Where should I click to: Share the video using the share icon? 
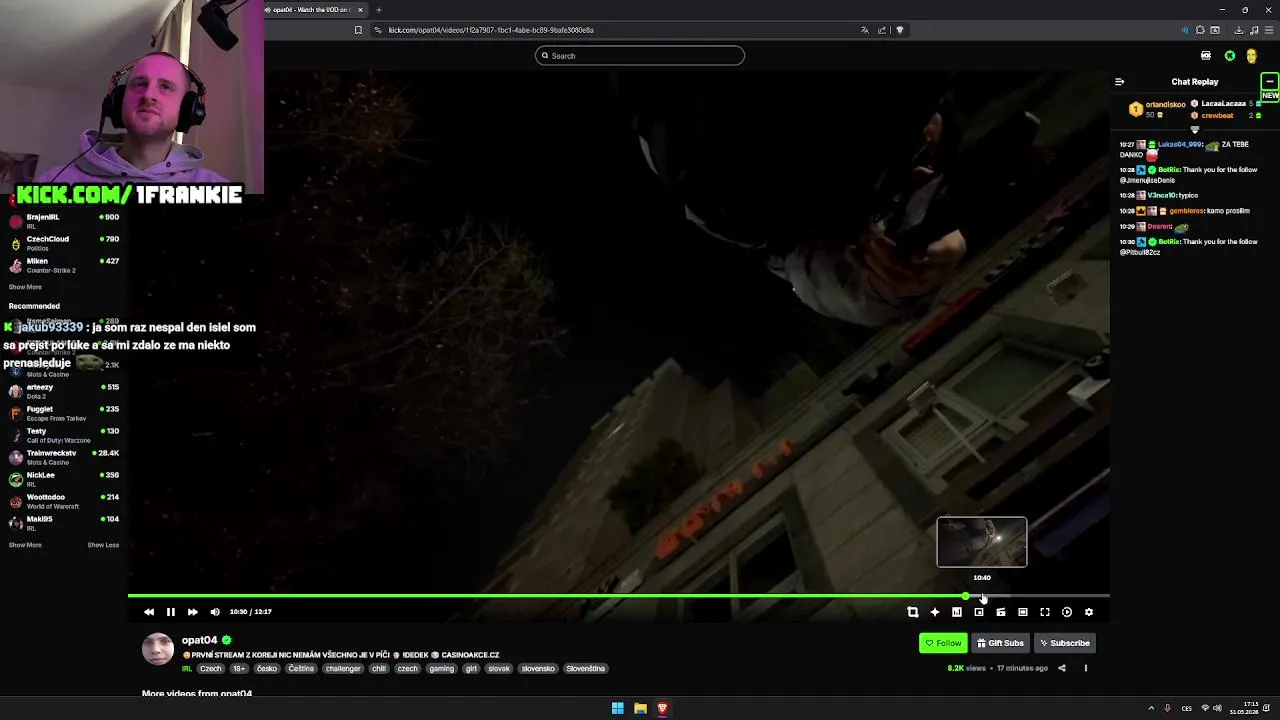(x=1062, y=668)
